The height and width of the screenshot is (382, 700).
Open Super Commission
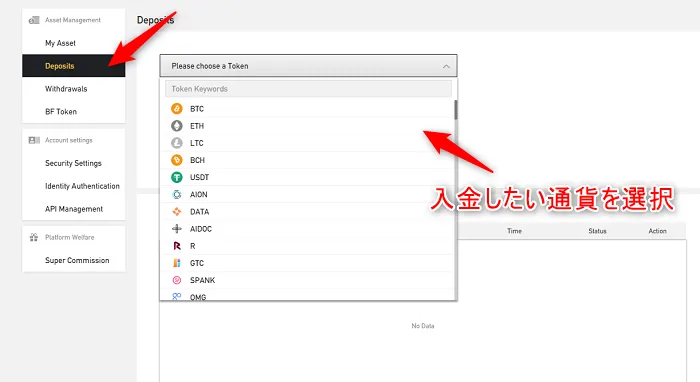pos(77,260)
